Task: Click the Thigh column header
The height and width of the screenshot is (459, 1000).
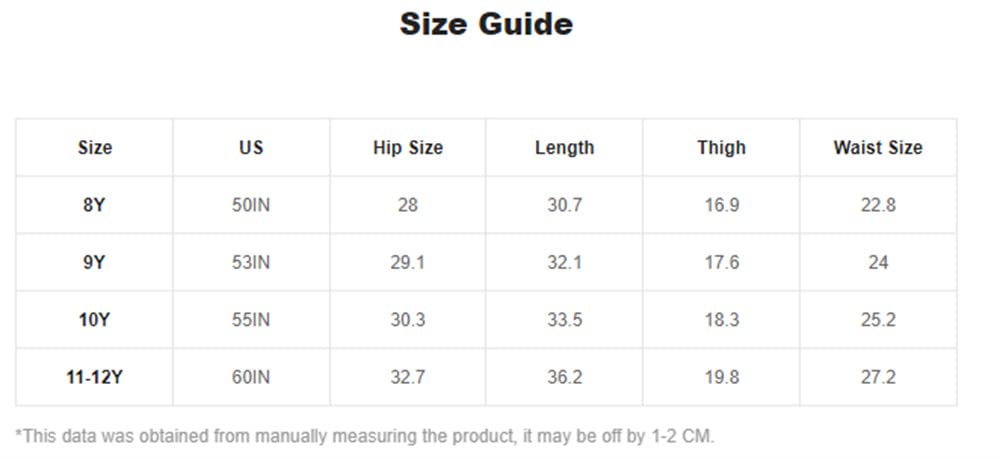Action: click(721, 148)
